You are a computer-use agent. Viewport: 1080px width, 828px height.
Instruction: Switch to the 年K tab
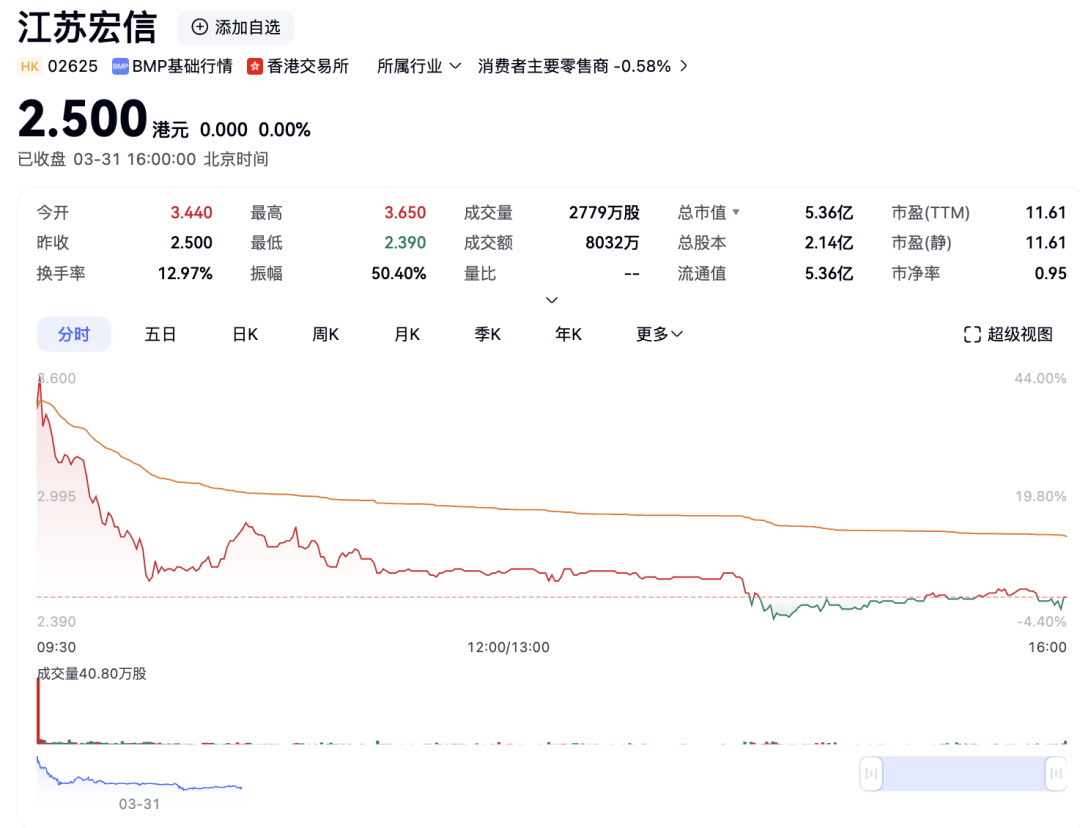pos(568,334)
